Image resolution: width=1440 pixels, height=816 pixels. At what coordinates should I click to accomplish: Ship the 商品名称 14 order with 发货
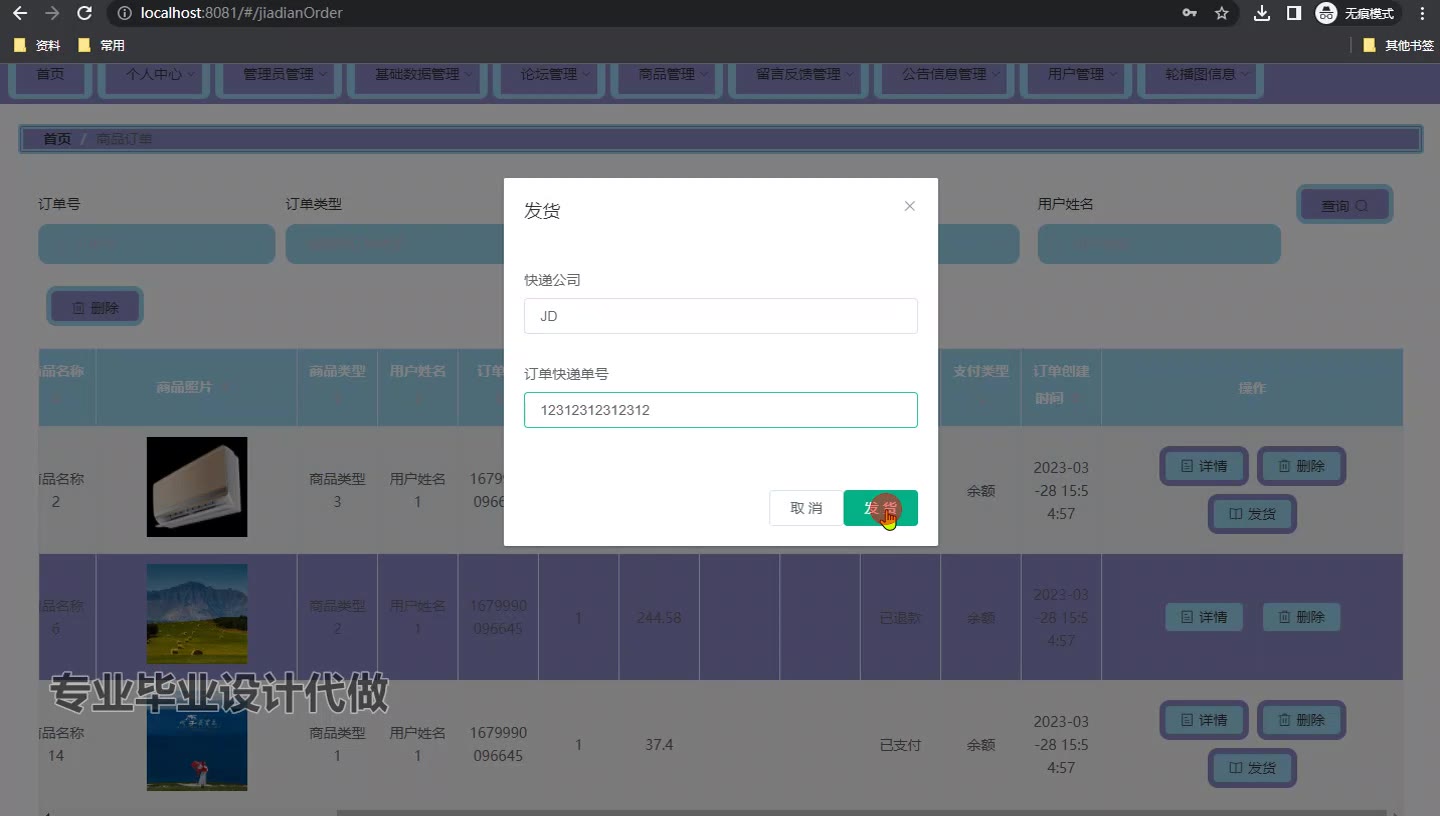[1252, 768]
